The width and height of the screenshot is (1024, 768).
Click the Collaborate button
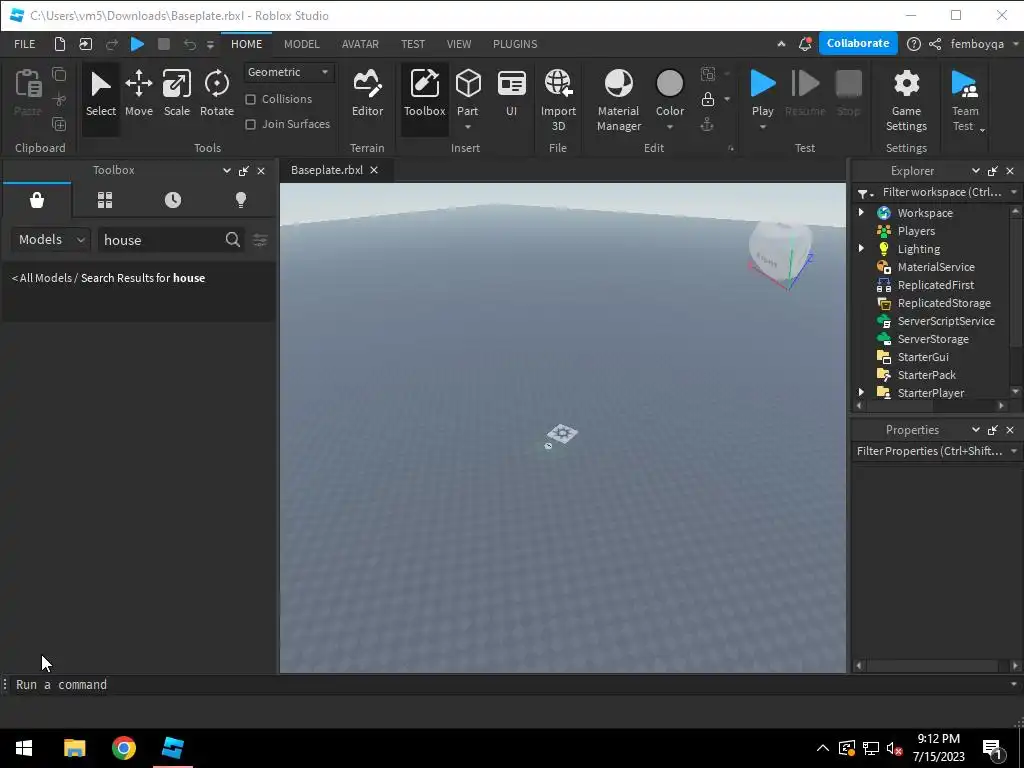858,43
